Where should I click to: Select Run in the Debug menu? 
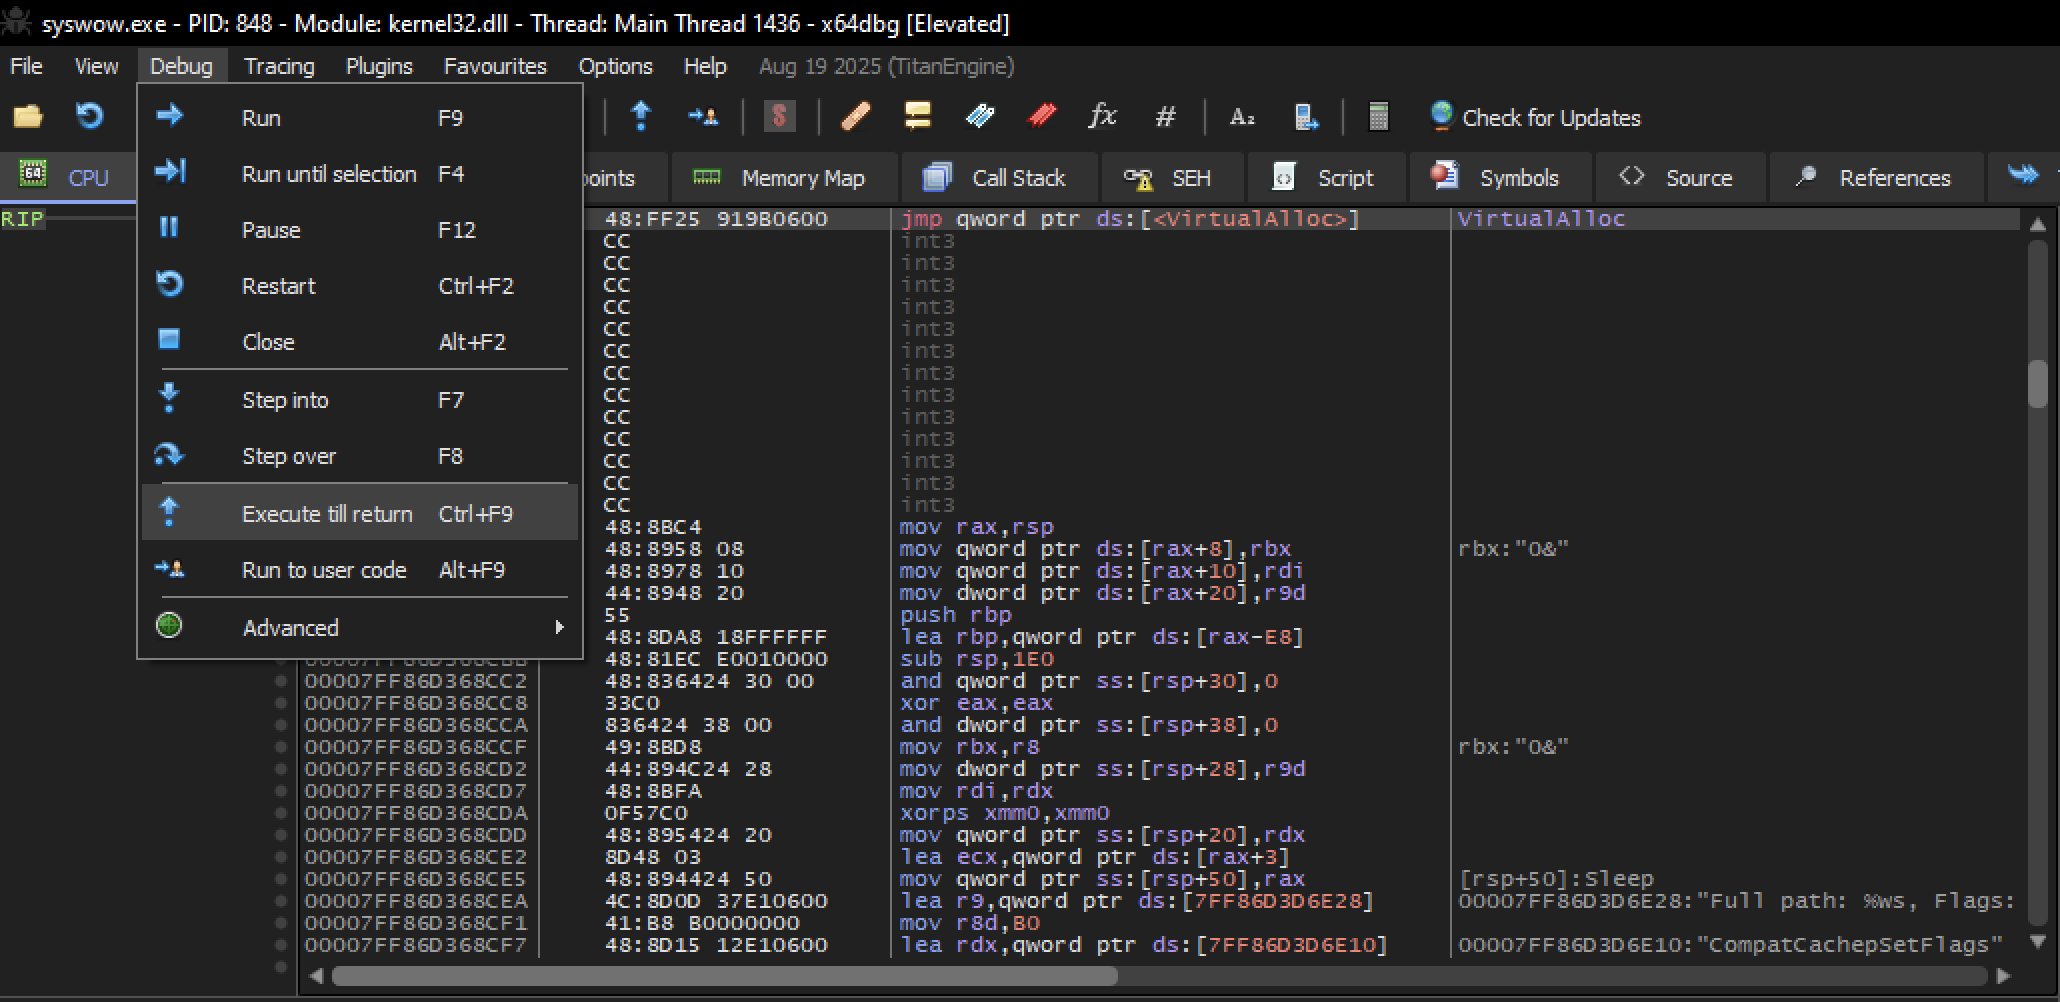point(360,117)
